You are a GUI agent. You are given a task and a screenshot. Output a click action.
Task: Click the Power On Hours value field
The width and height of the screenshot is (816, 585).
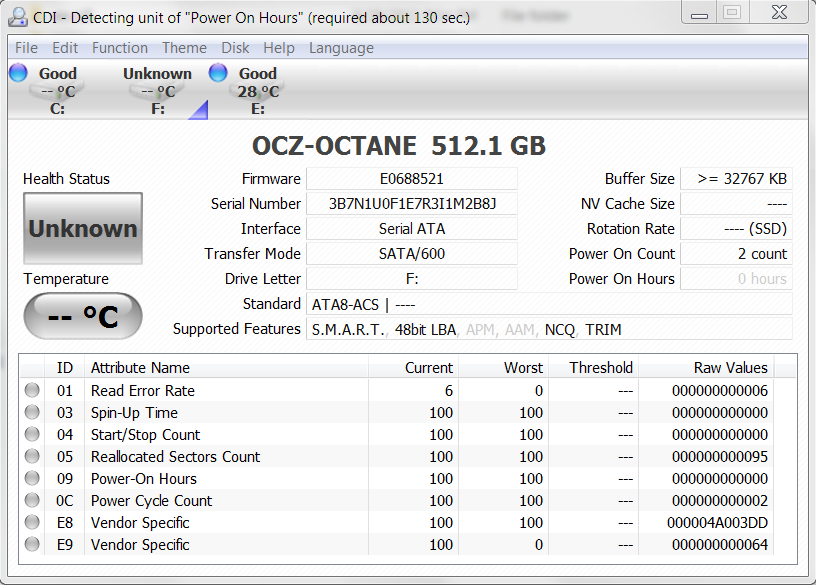tap(736, 279)
